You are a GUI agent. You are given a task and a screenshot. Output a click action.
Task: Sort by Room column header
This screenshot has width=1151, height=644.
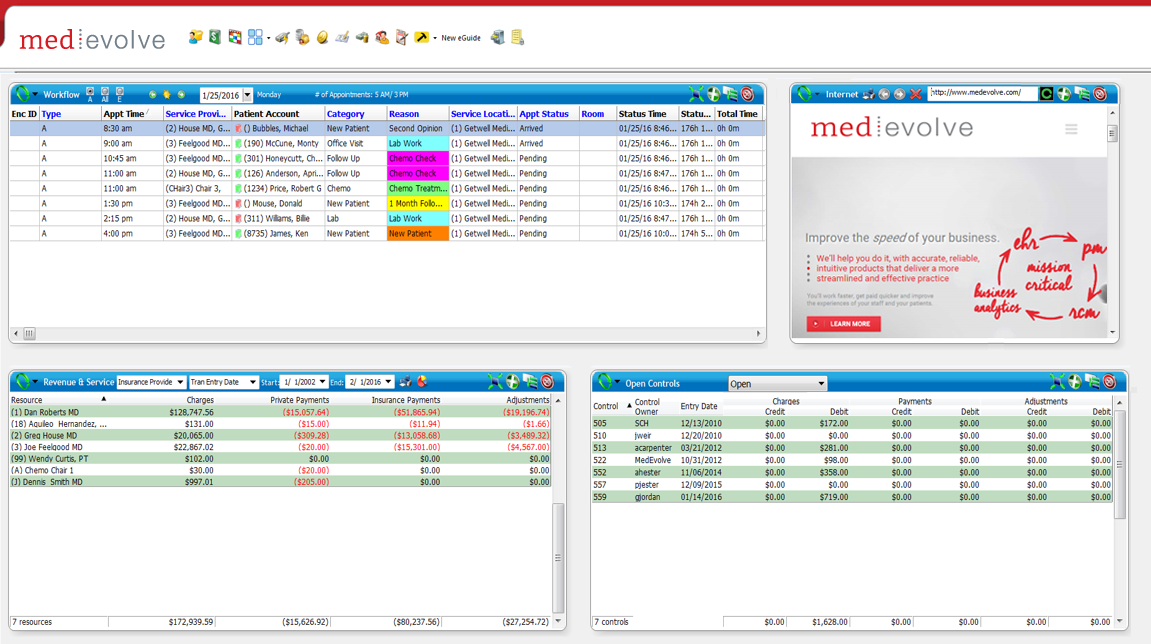pos(598,114)
